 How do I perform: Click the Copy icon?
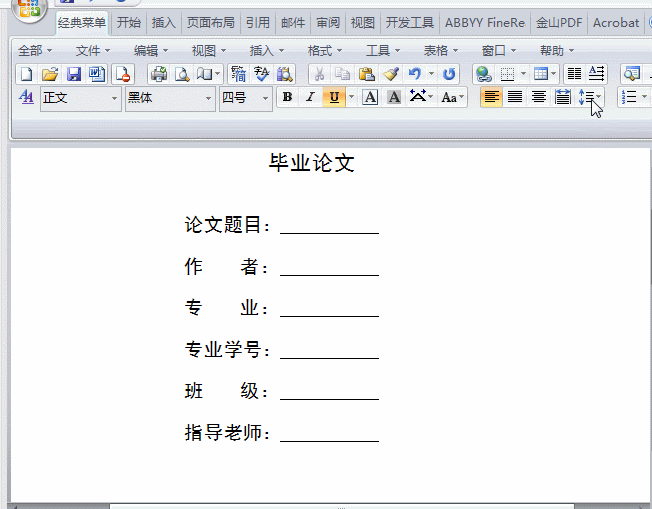[343, 74]
